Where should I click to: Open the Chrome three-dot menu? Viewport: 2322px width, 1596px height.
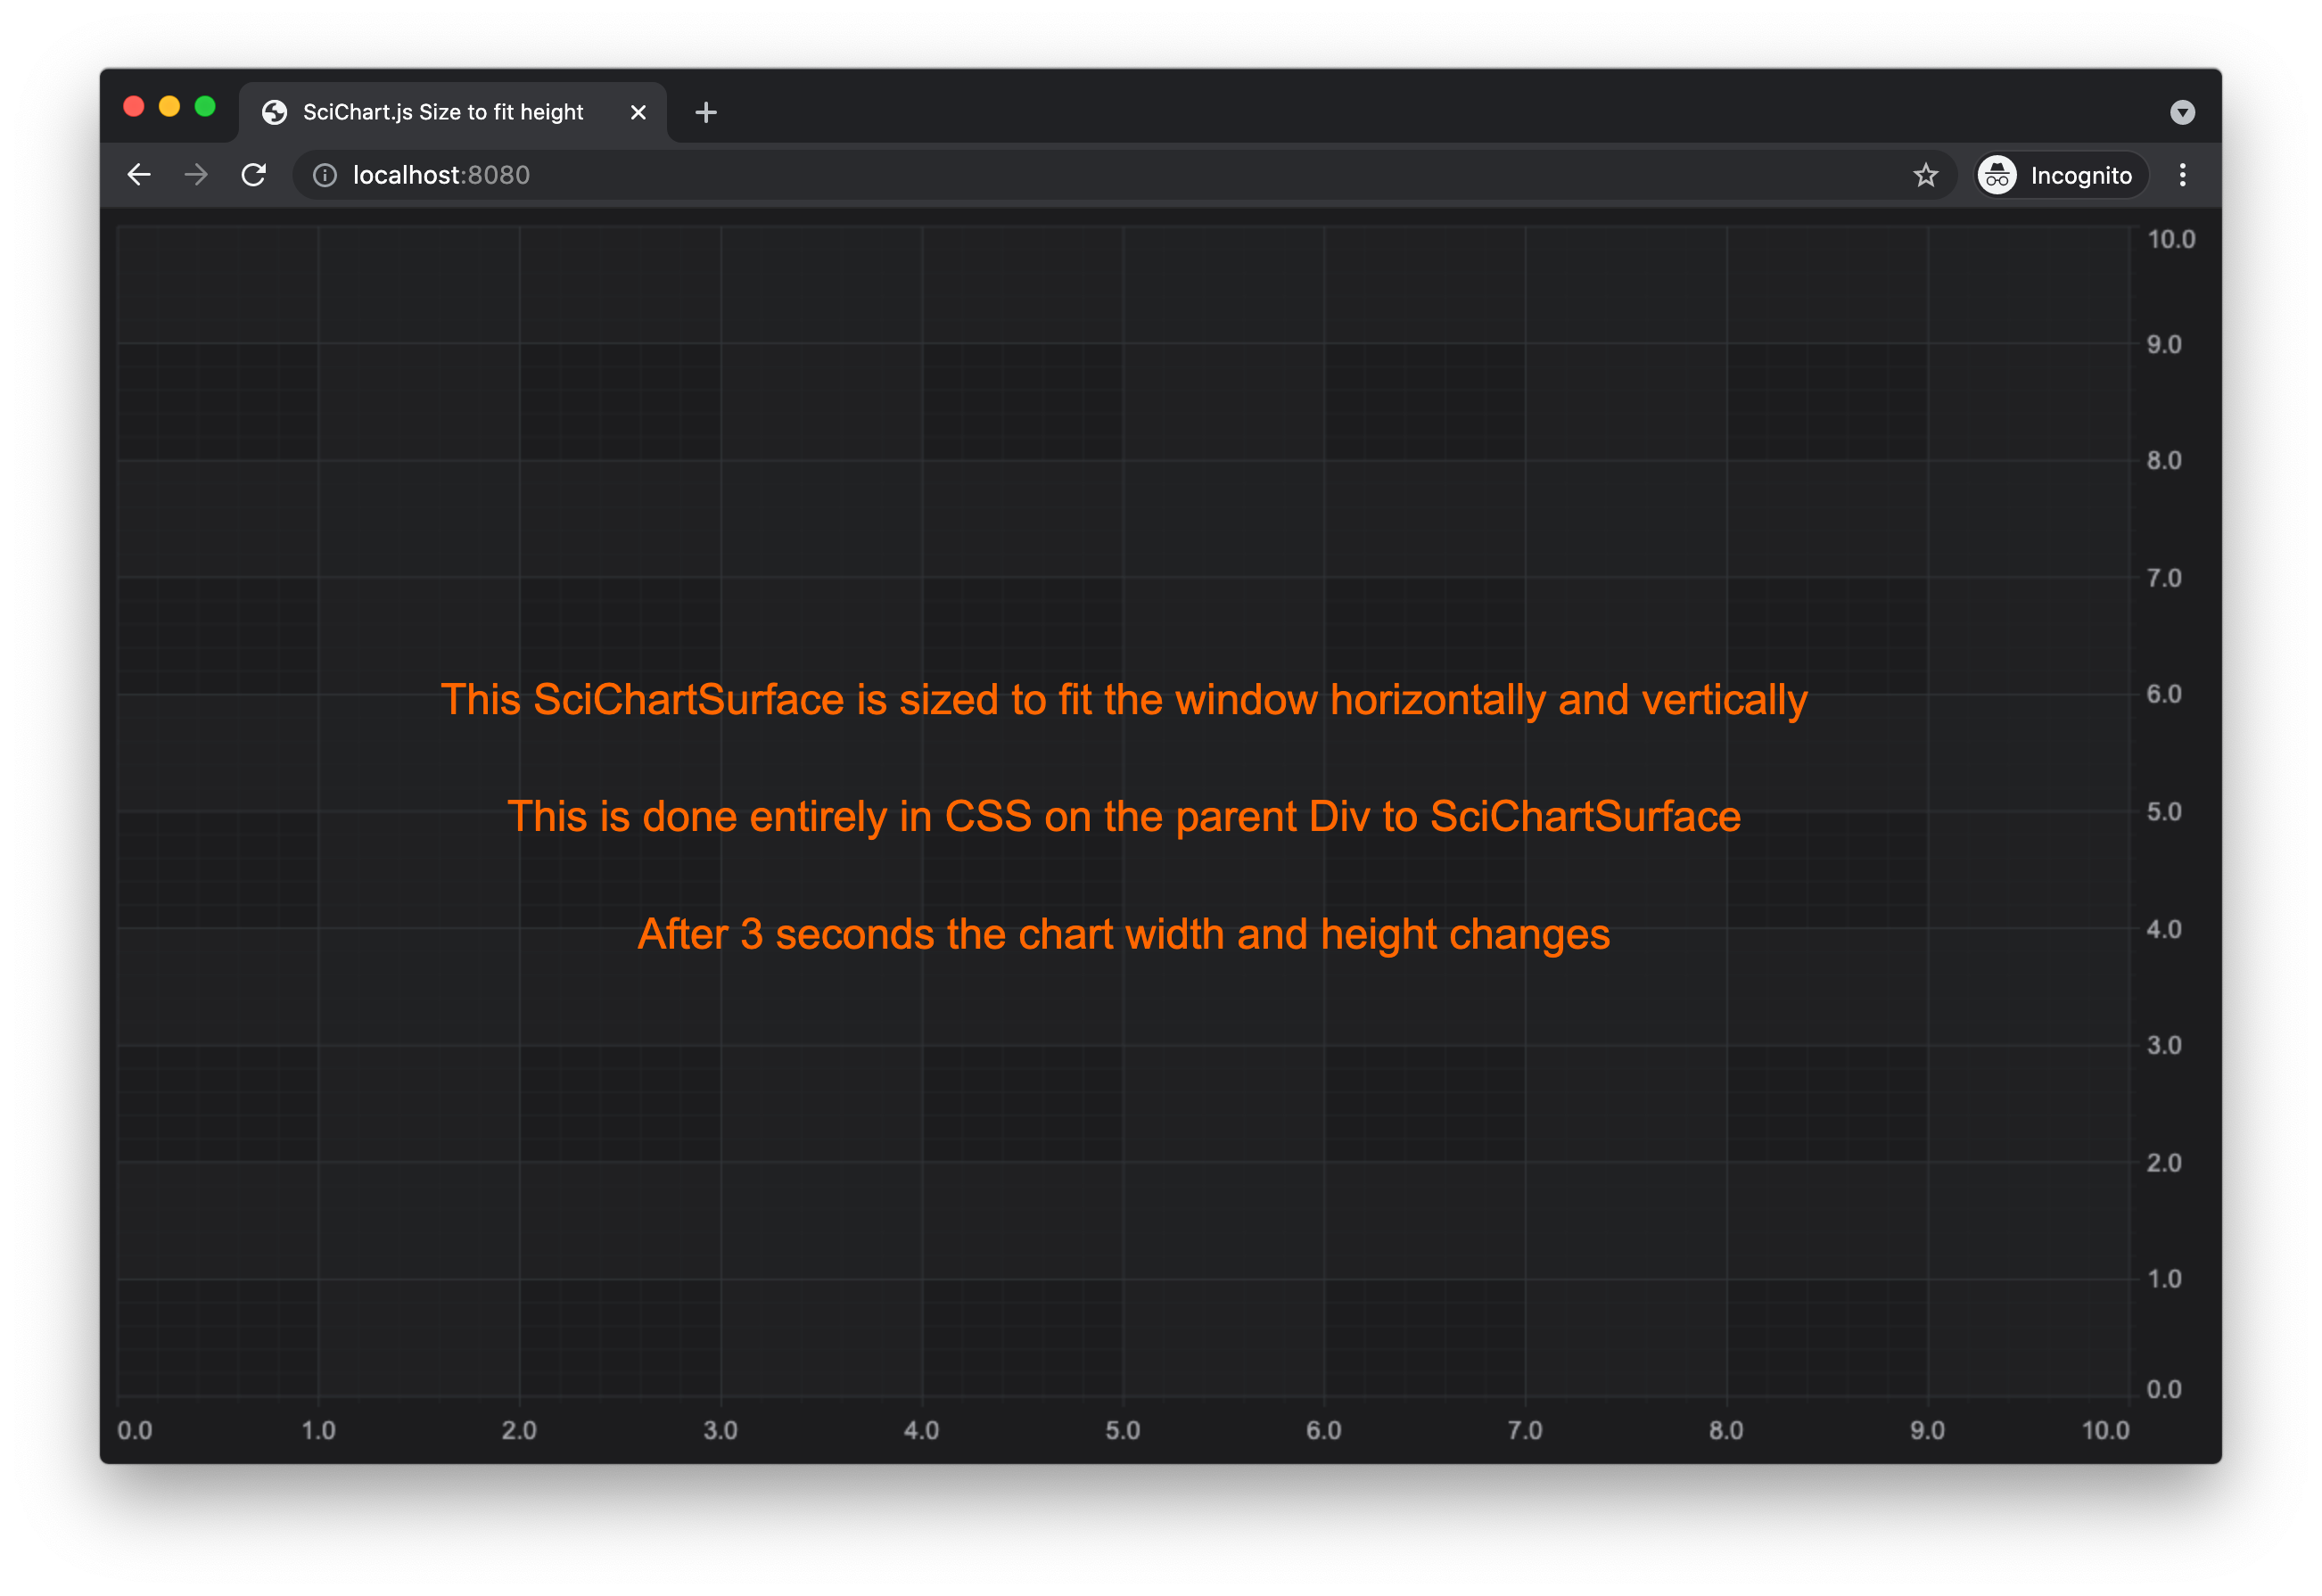click(x=2182, y=175)
